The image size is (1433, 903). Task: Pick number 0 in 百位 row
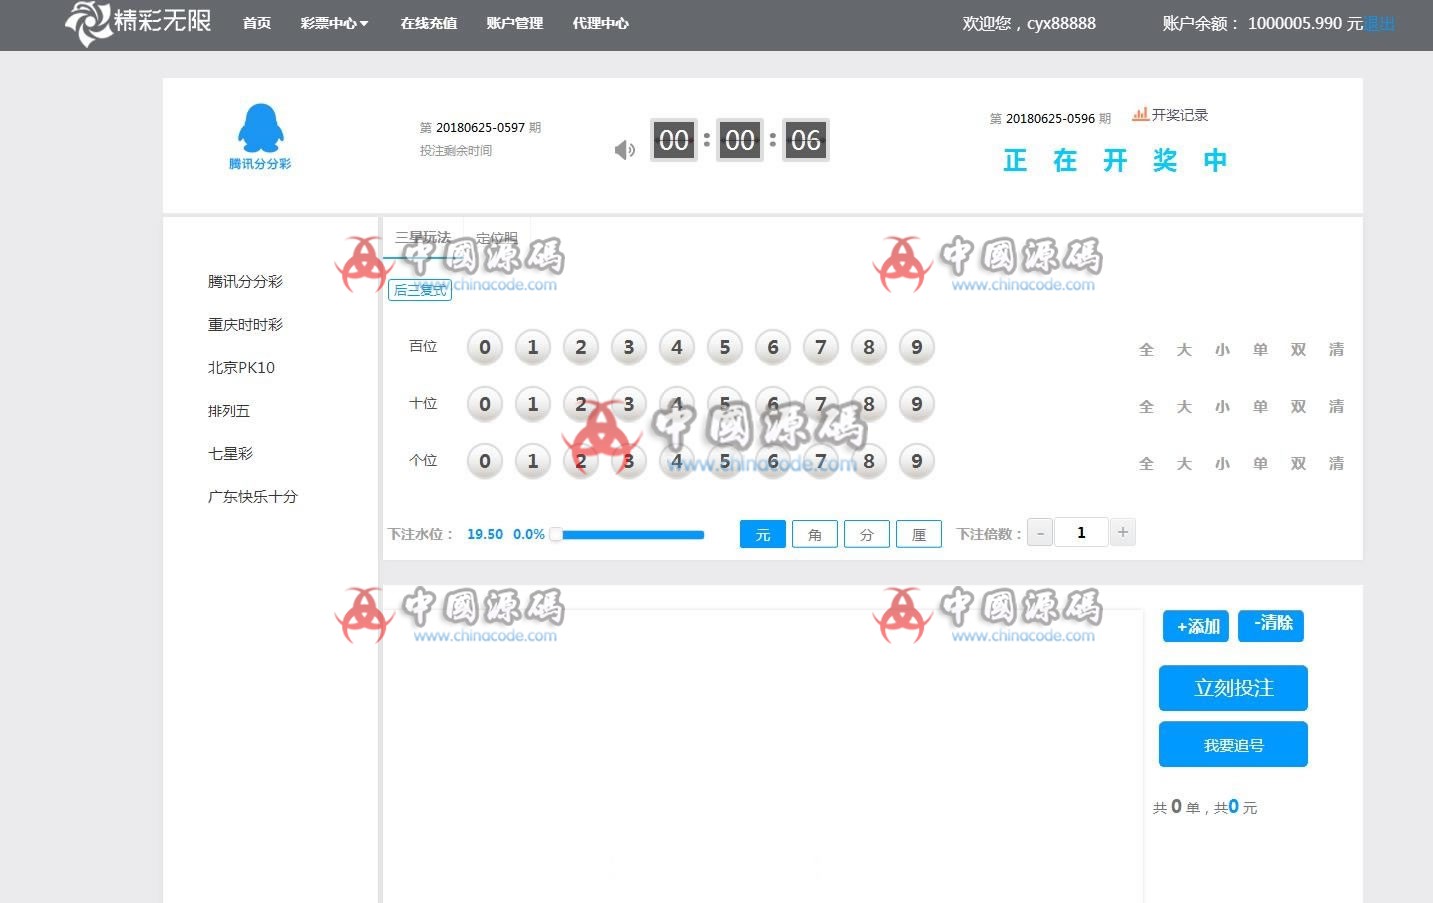coord(485,347)
